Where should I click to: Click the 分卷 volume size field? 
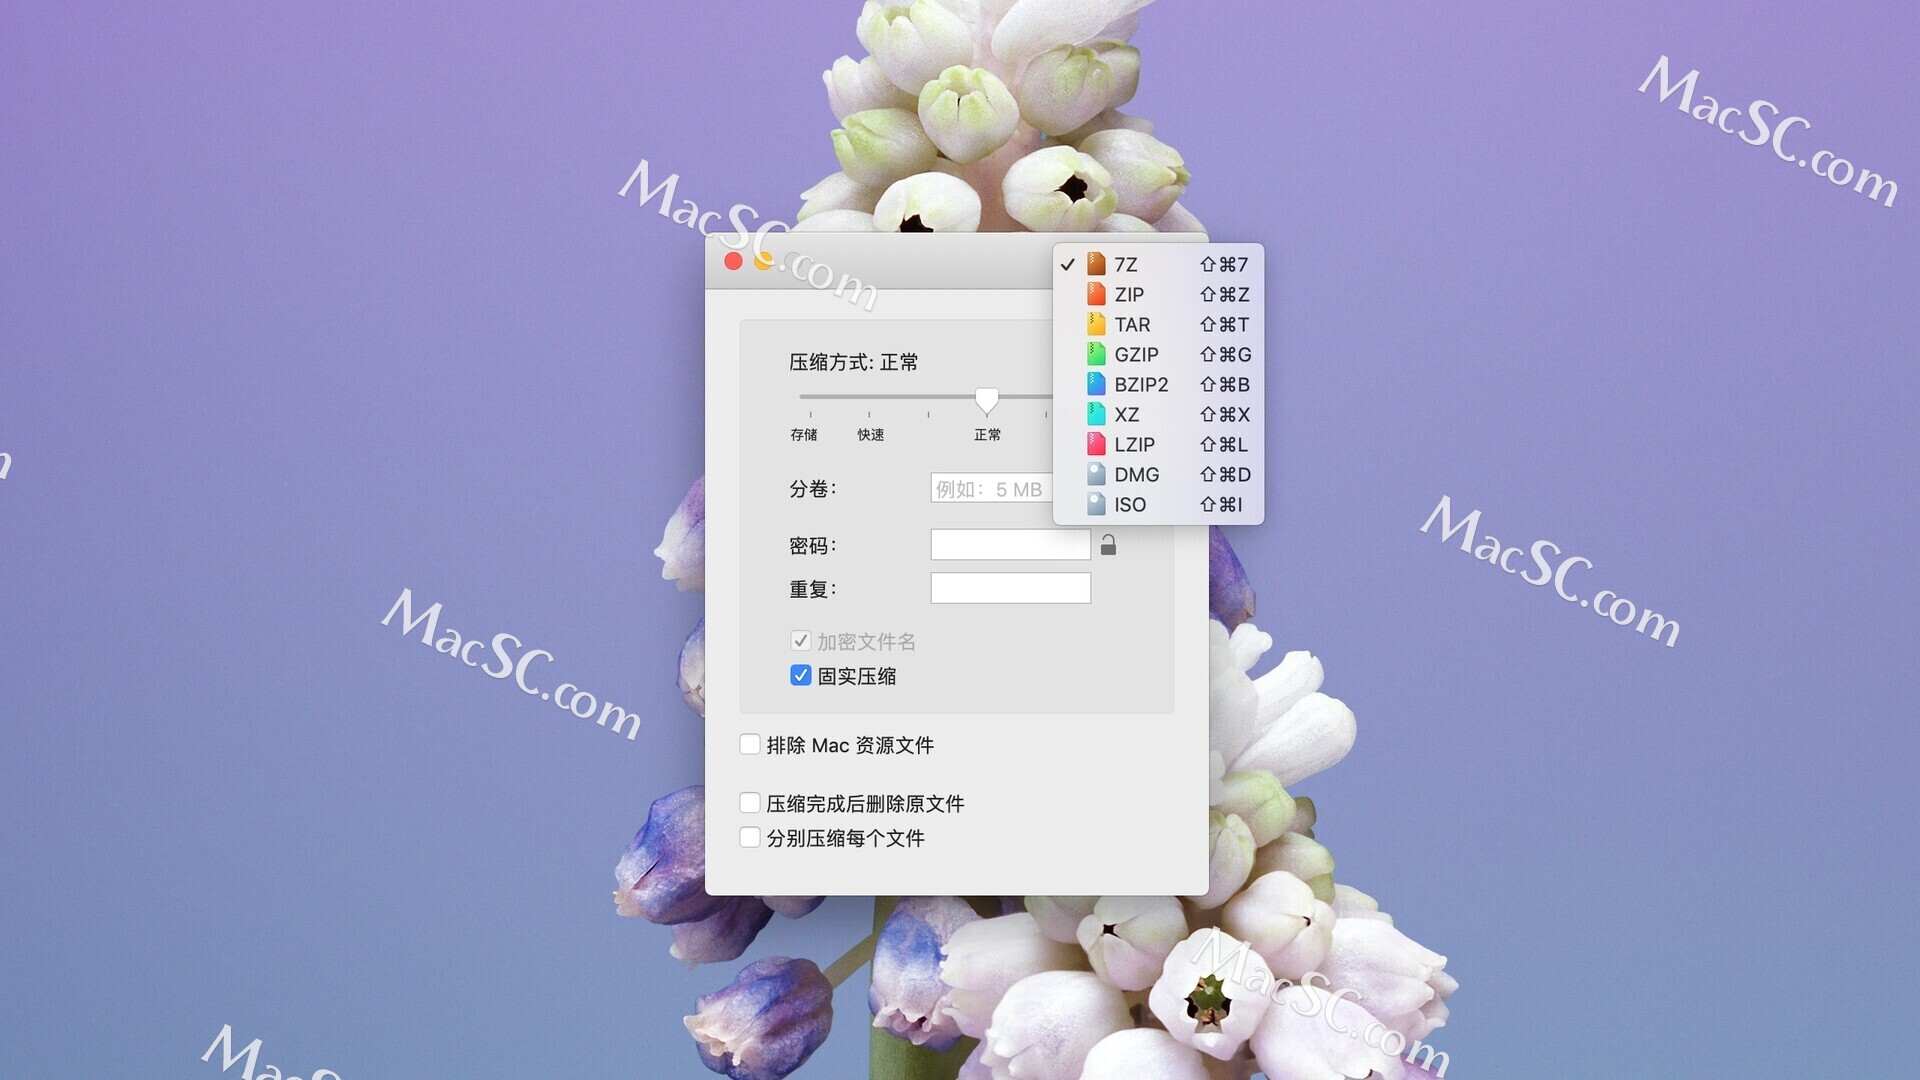click(x=990, y=488)
